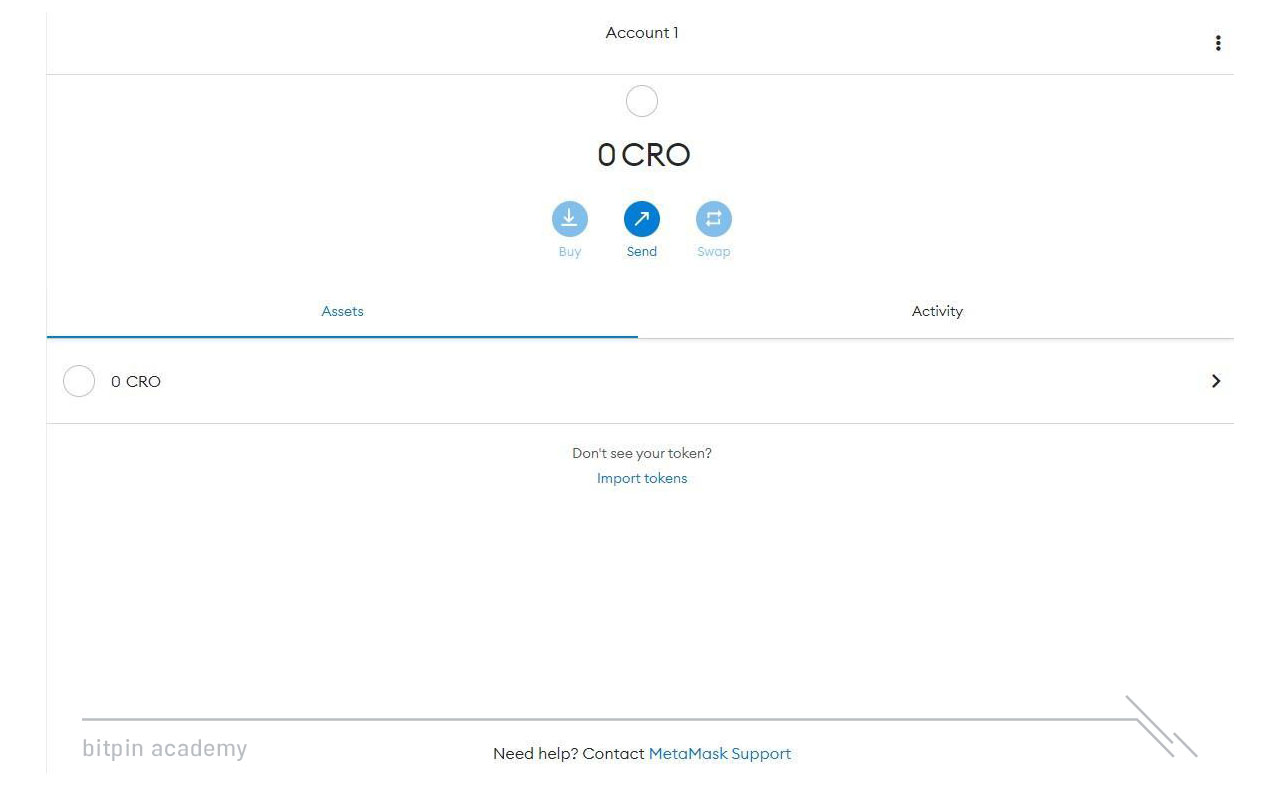Open the MetaMask Support link

tap(720, 754)
